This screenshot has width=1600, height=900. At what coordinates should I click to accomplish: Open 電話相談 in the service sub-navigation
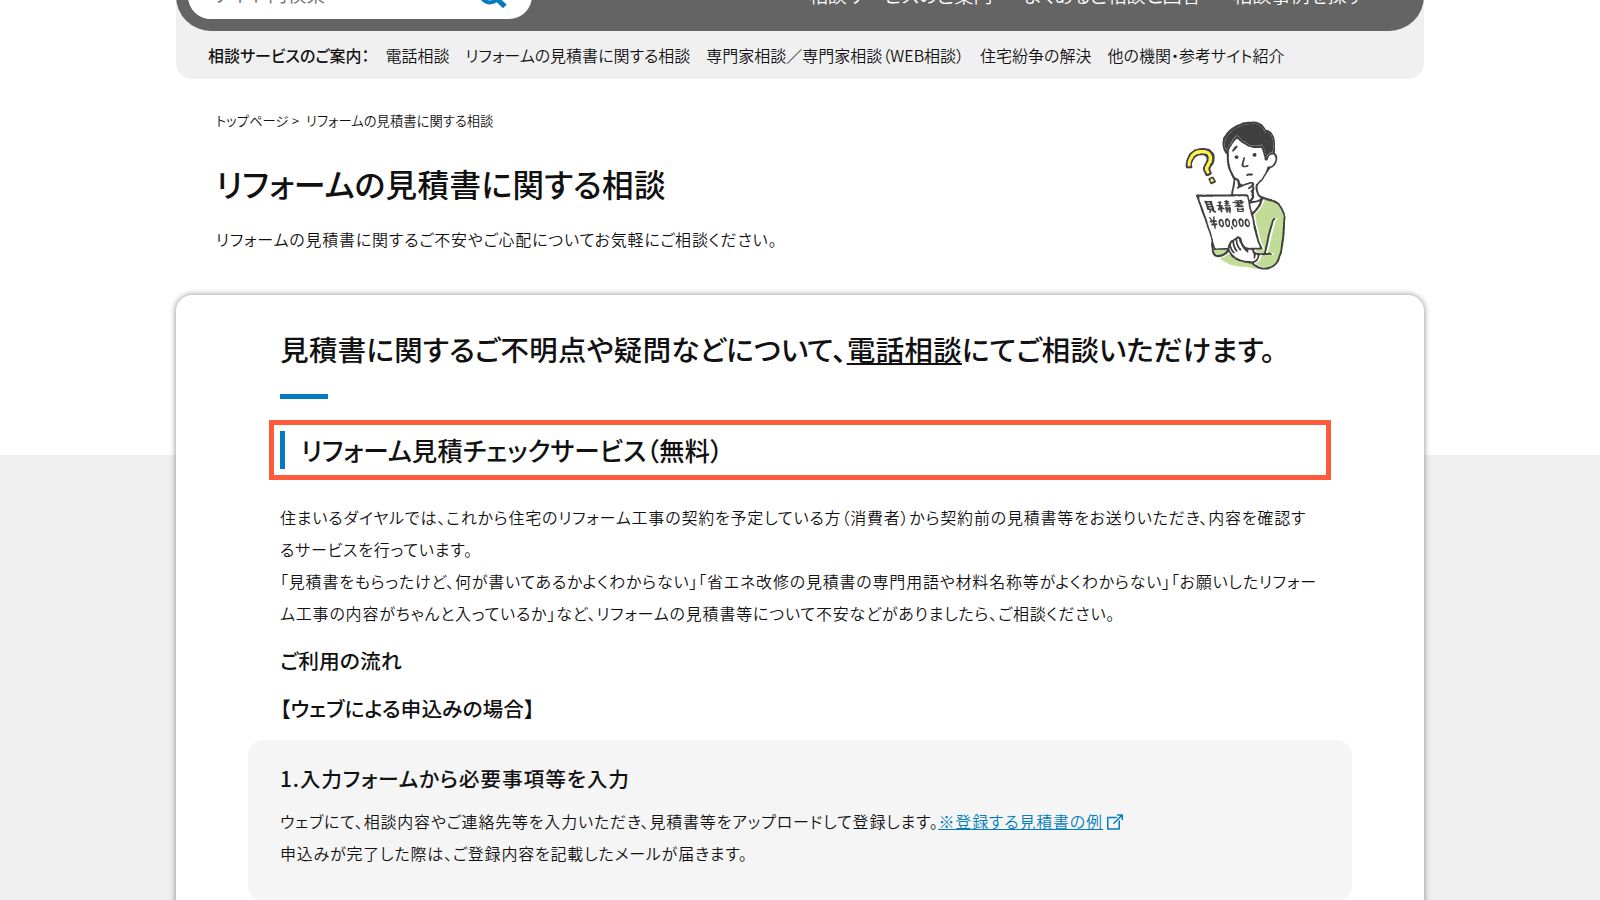pyautogui.click(x=417, y=56)
